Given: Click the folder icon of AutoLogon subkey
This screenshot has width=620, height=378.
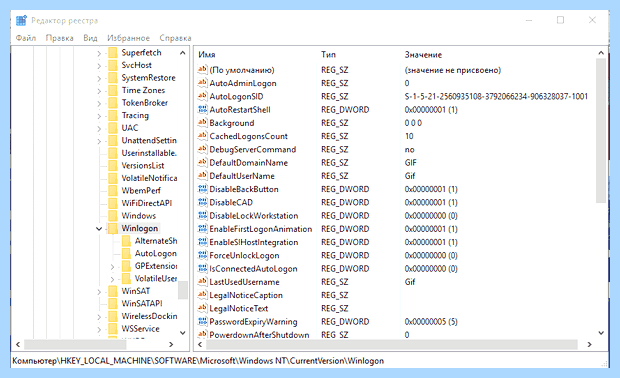Looking at the screenshot, I should click(126, 253).
